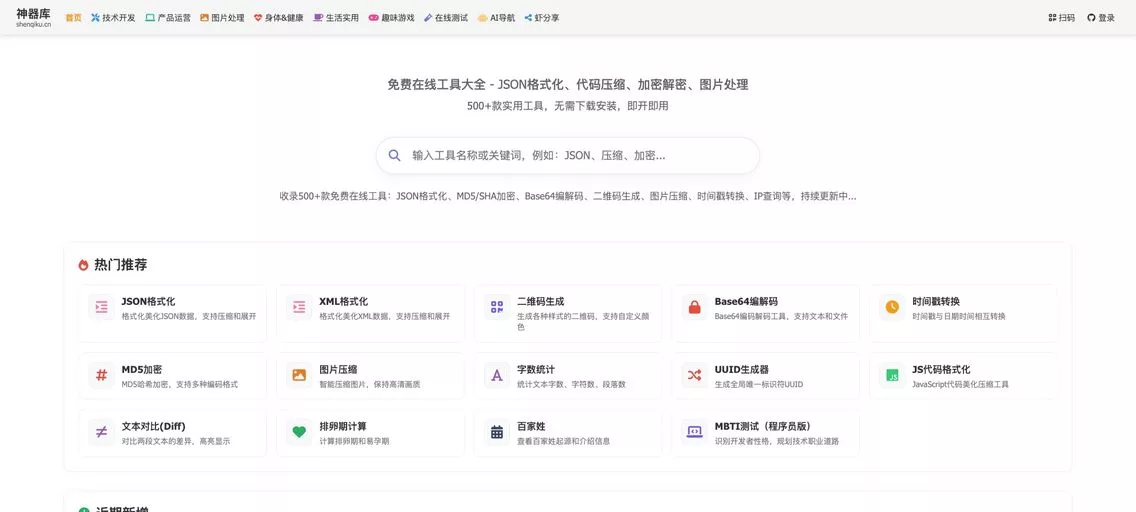Click the 文本对比(Diff) not-equal icon
This screenshot has width=1136, height=512.
(x=101, y=432)
